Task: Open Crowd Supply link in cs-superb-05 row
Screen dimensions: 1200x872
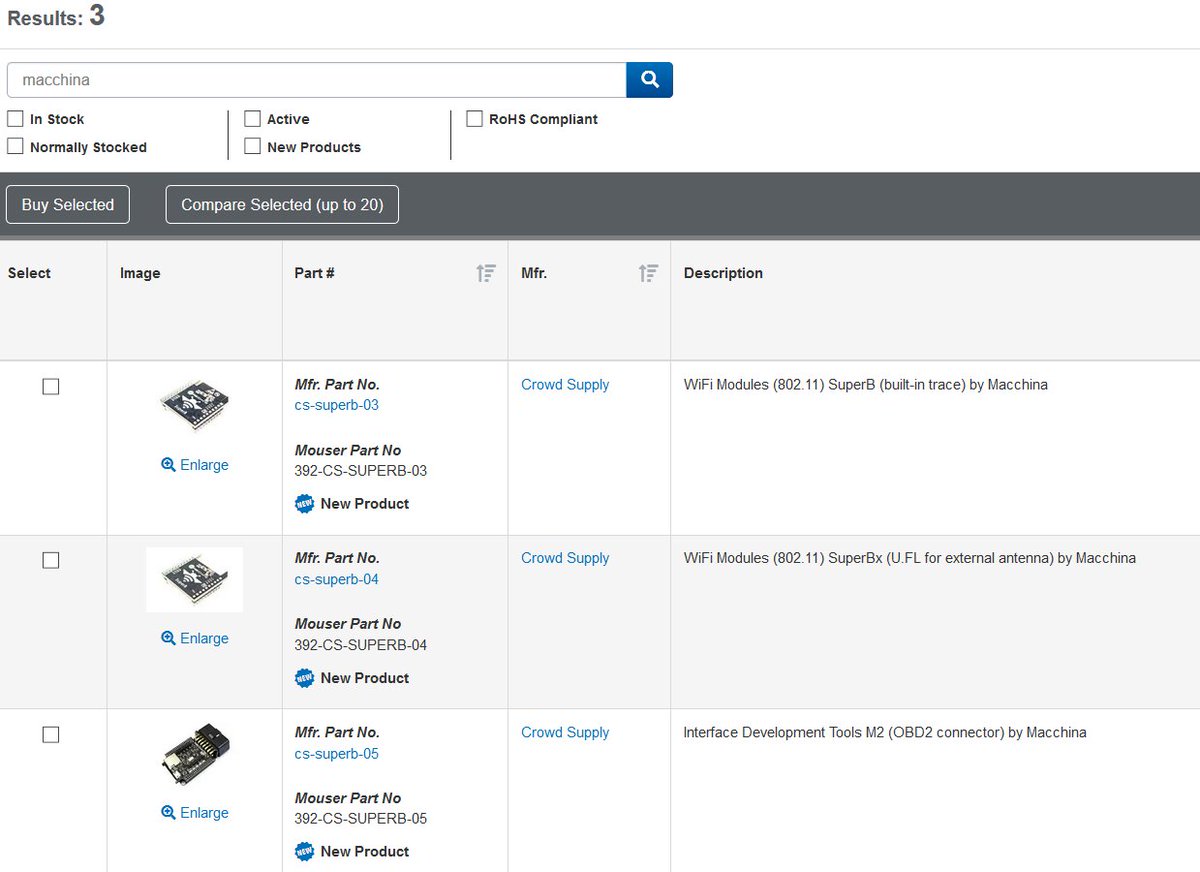Action: click(565, 733)
